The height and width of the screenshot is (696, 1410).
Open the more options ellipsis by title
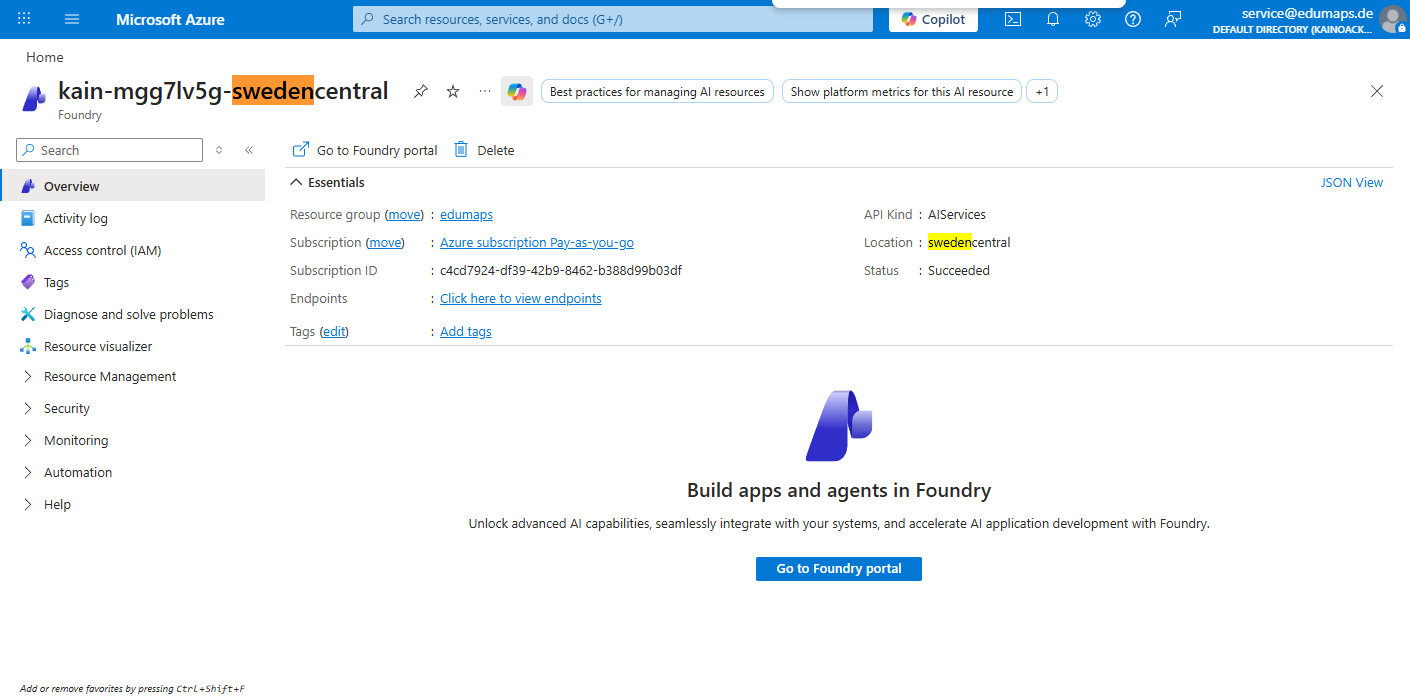pyautogui.click(x=485, y=91)
